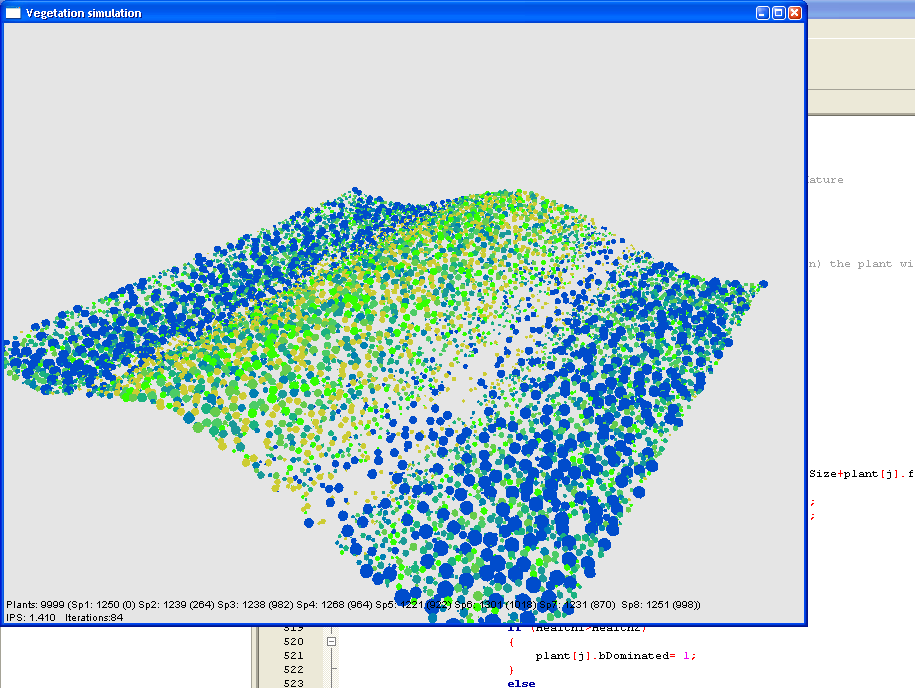Click the 'Sp8: 1251 (998)' species count
The width and height of the screenshot is (915, 688).
coord(661,605)
